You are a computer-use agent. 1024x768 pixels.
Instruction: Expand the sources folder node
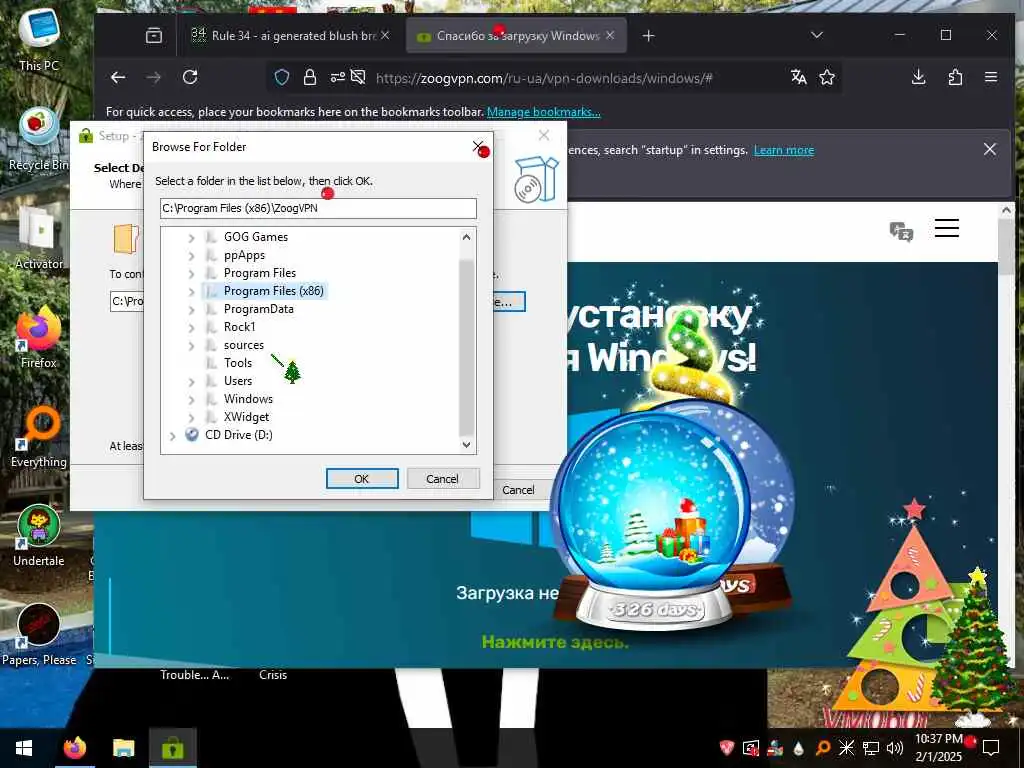[191, 345]
